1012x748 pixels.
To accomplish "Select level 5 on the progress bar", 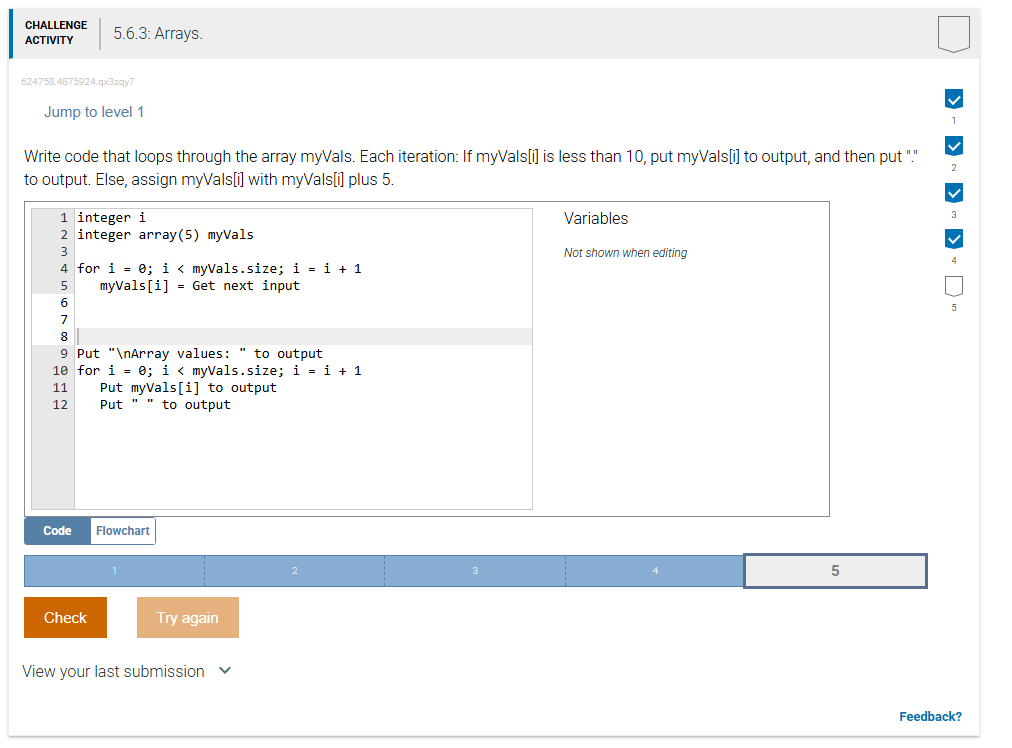I will coord(835,570).
